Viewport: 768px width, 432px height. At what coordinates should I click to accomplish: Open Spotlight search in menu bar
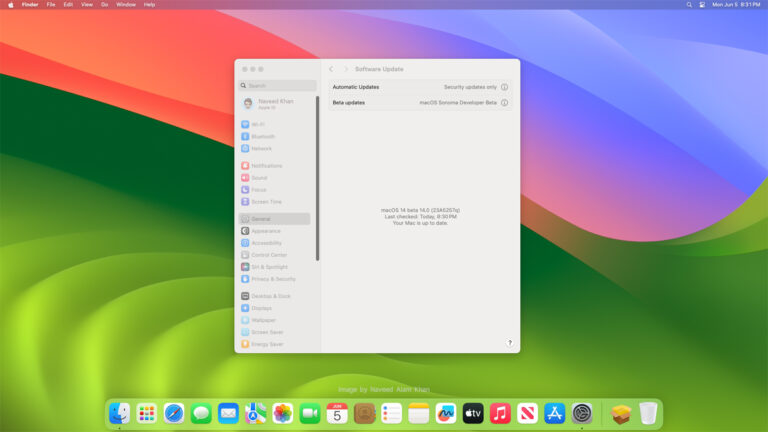[x=689, y=4]
